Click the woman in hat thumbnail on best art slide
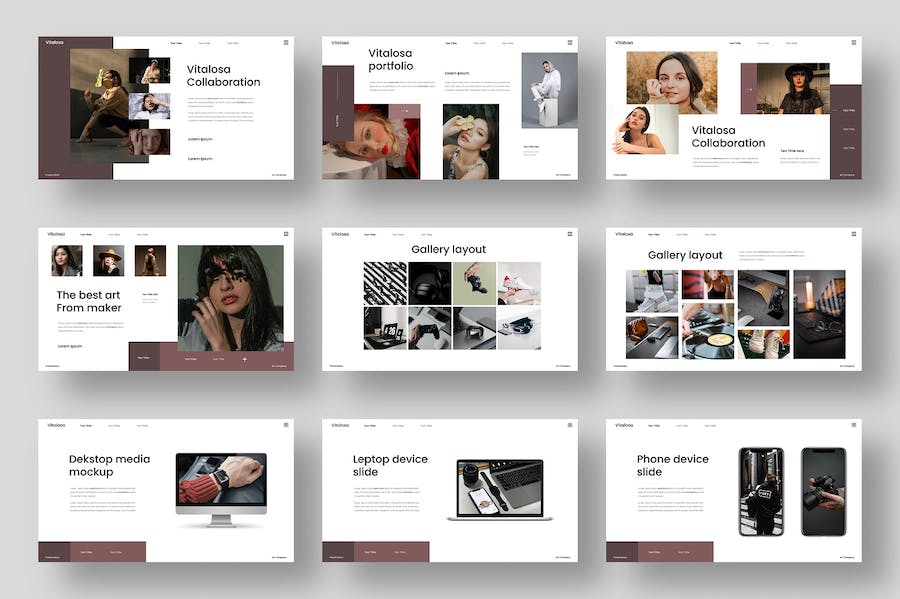900x599 pixels. click(x=108, y=260)
